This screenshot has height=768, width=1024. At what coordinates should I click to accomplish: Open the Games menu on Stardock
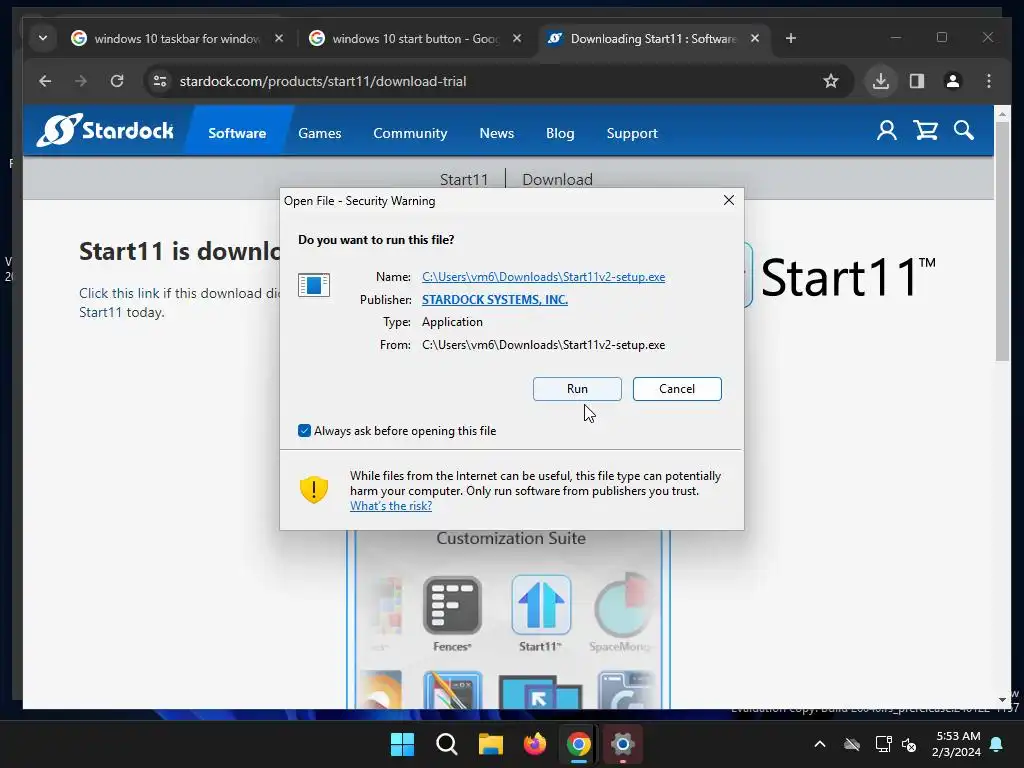click(x=319, y=133)
